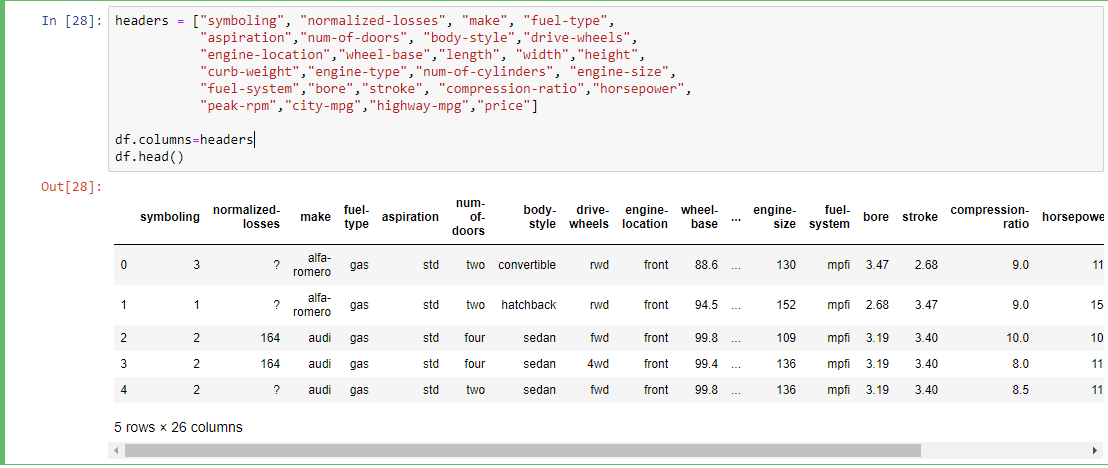The image size is (1108, 468).
Task: Click the 'compression-ratio' column header
Action: click(x=989, y=217)
